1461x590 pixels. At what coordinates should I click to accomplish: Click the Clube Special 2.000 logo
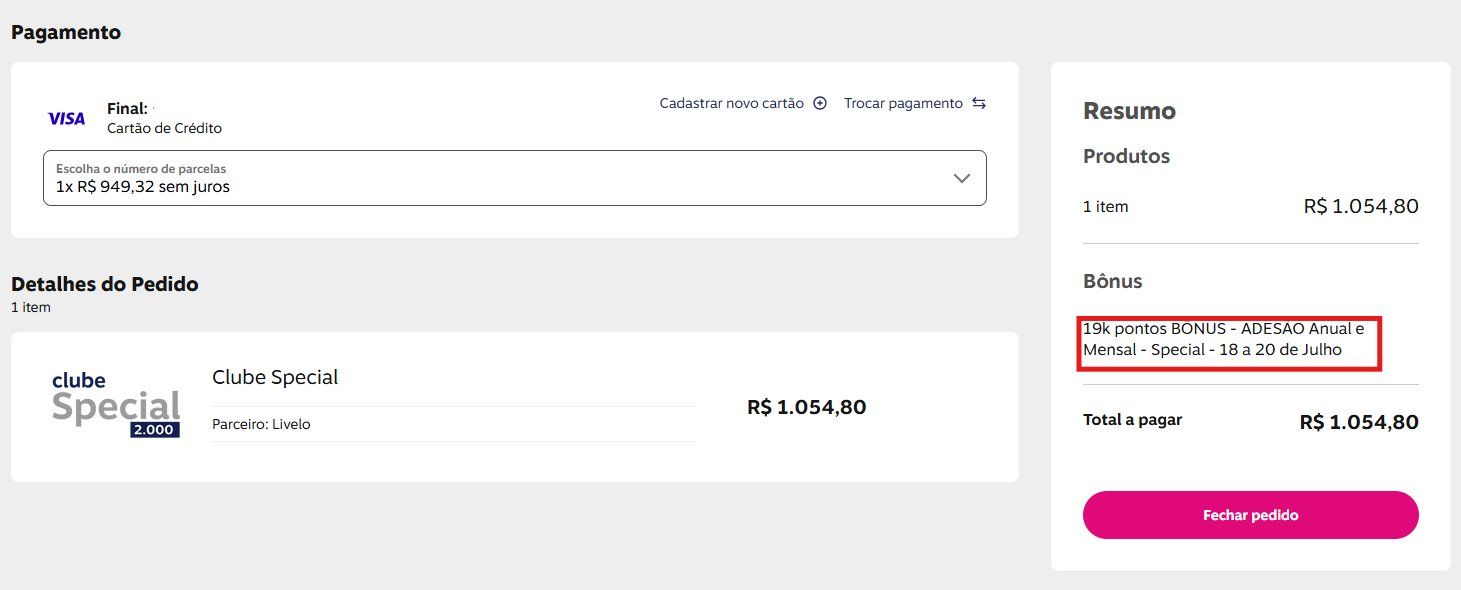(x=116, y=405)
